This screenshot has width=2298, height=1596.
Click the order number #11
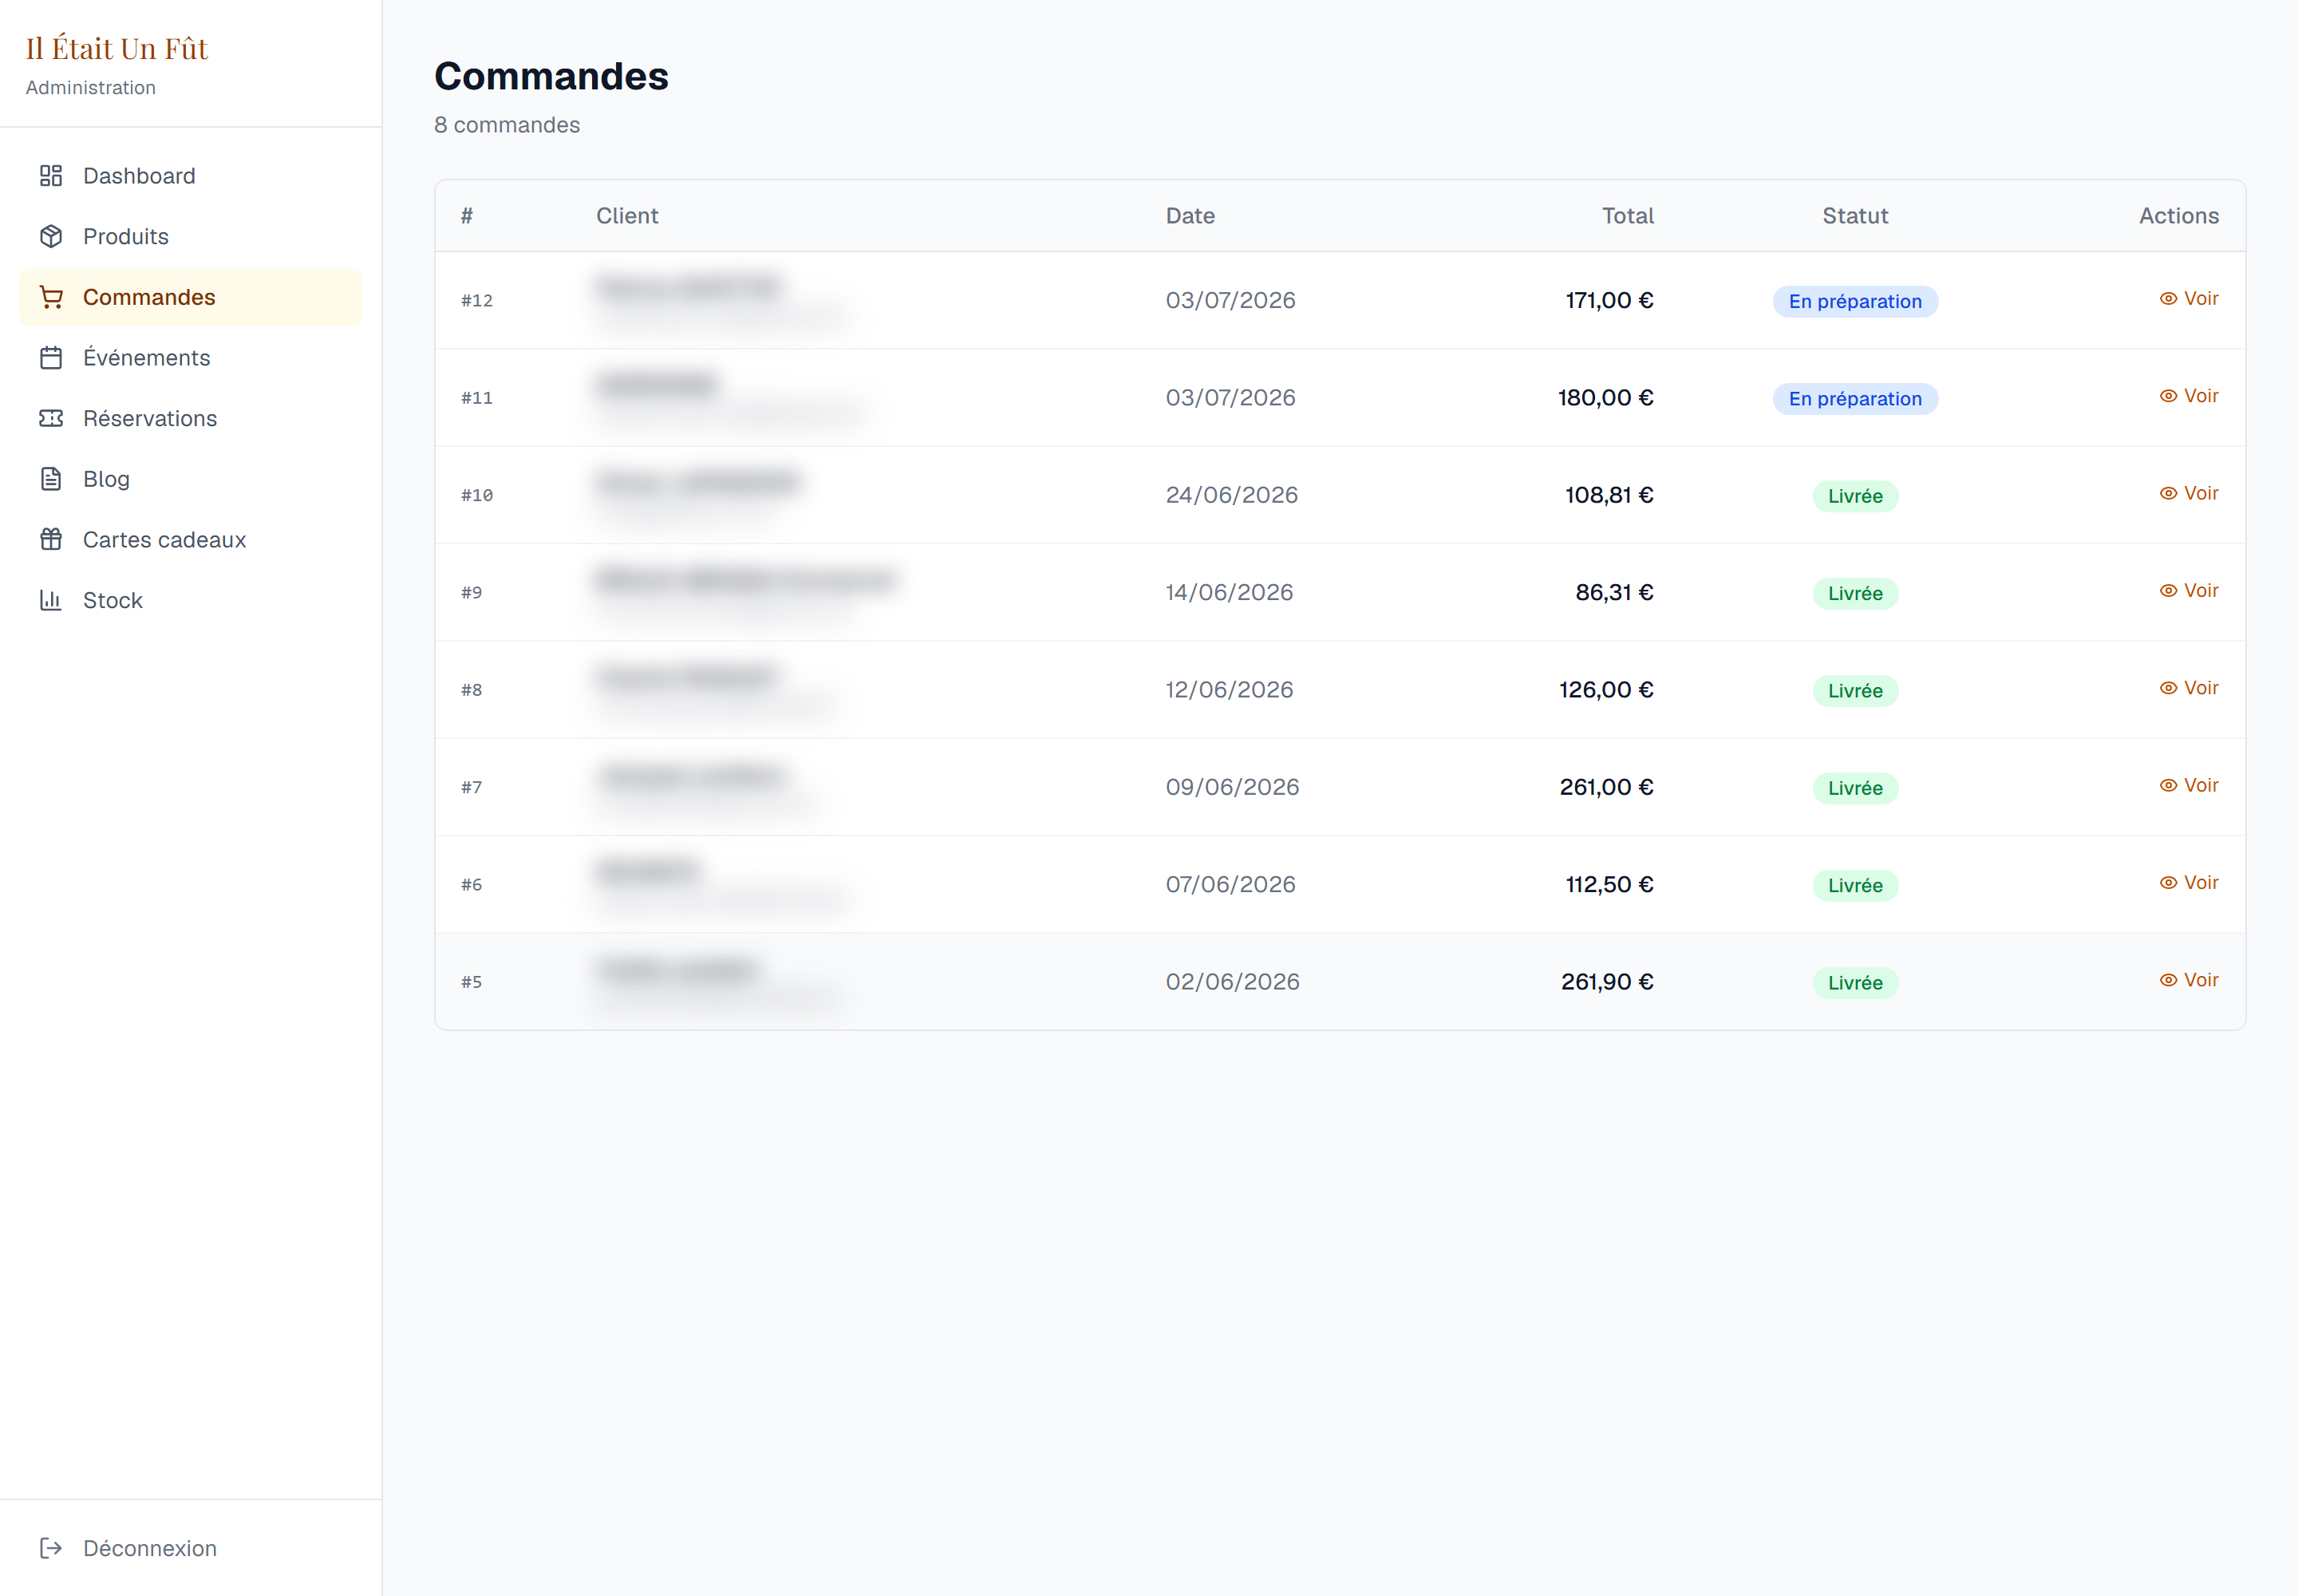[x=477, y=398]
